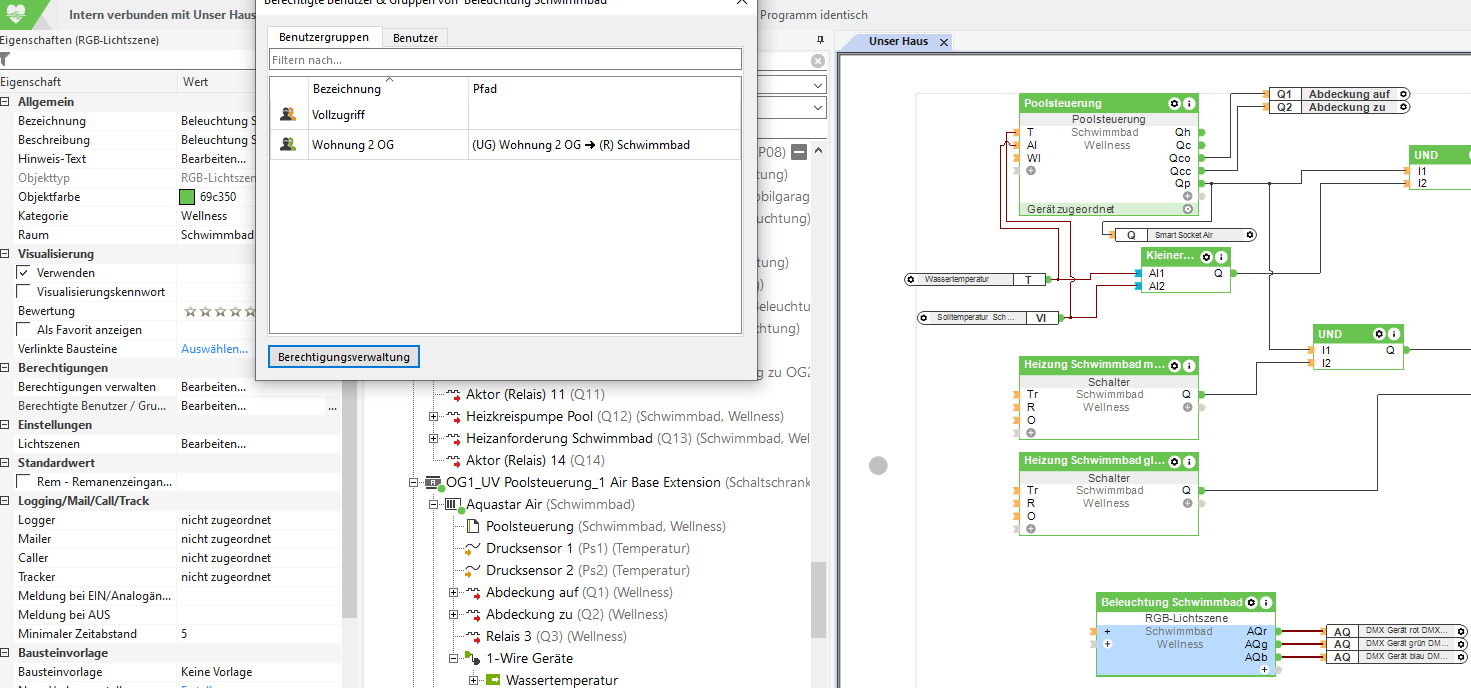Screen dimensions: 1471x688
Task: Click the Vollzugriff user group icon
Action: [288, 114]
